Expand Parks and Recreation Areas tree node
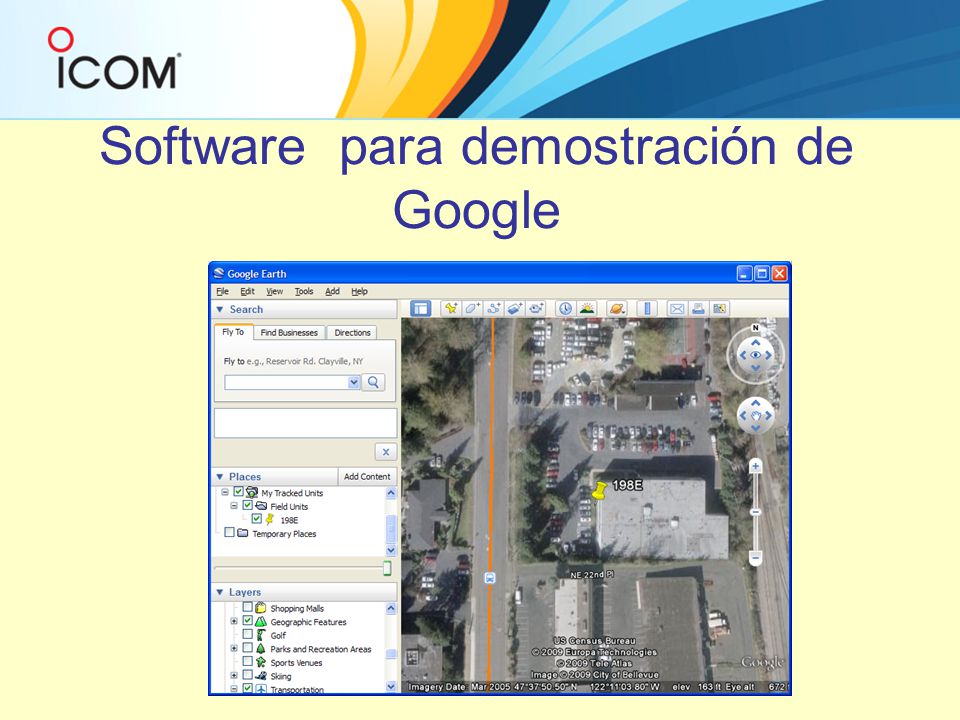 tap(234, 648)
